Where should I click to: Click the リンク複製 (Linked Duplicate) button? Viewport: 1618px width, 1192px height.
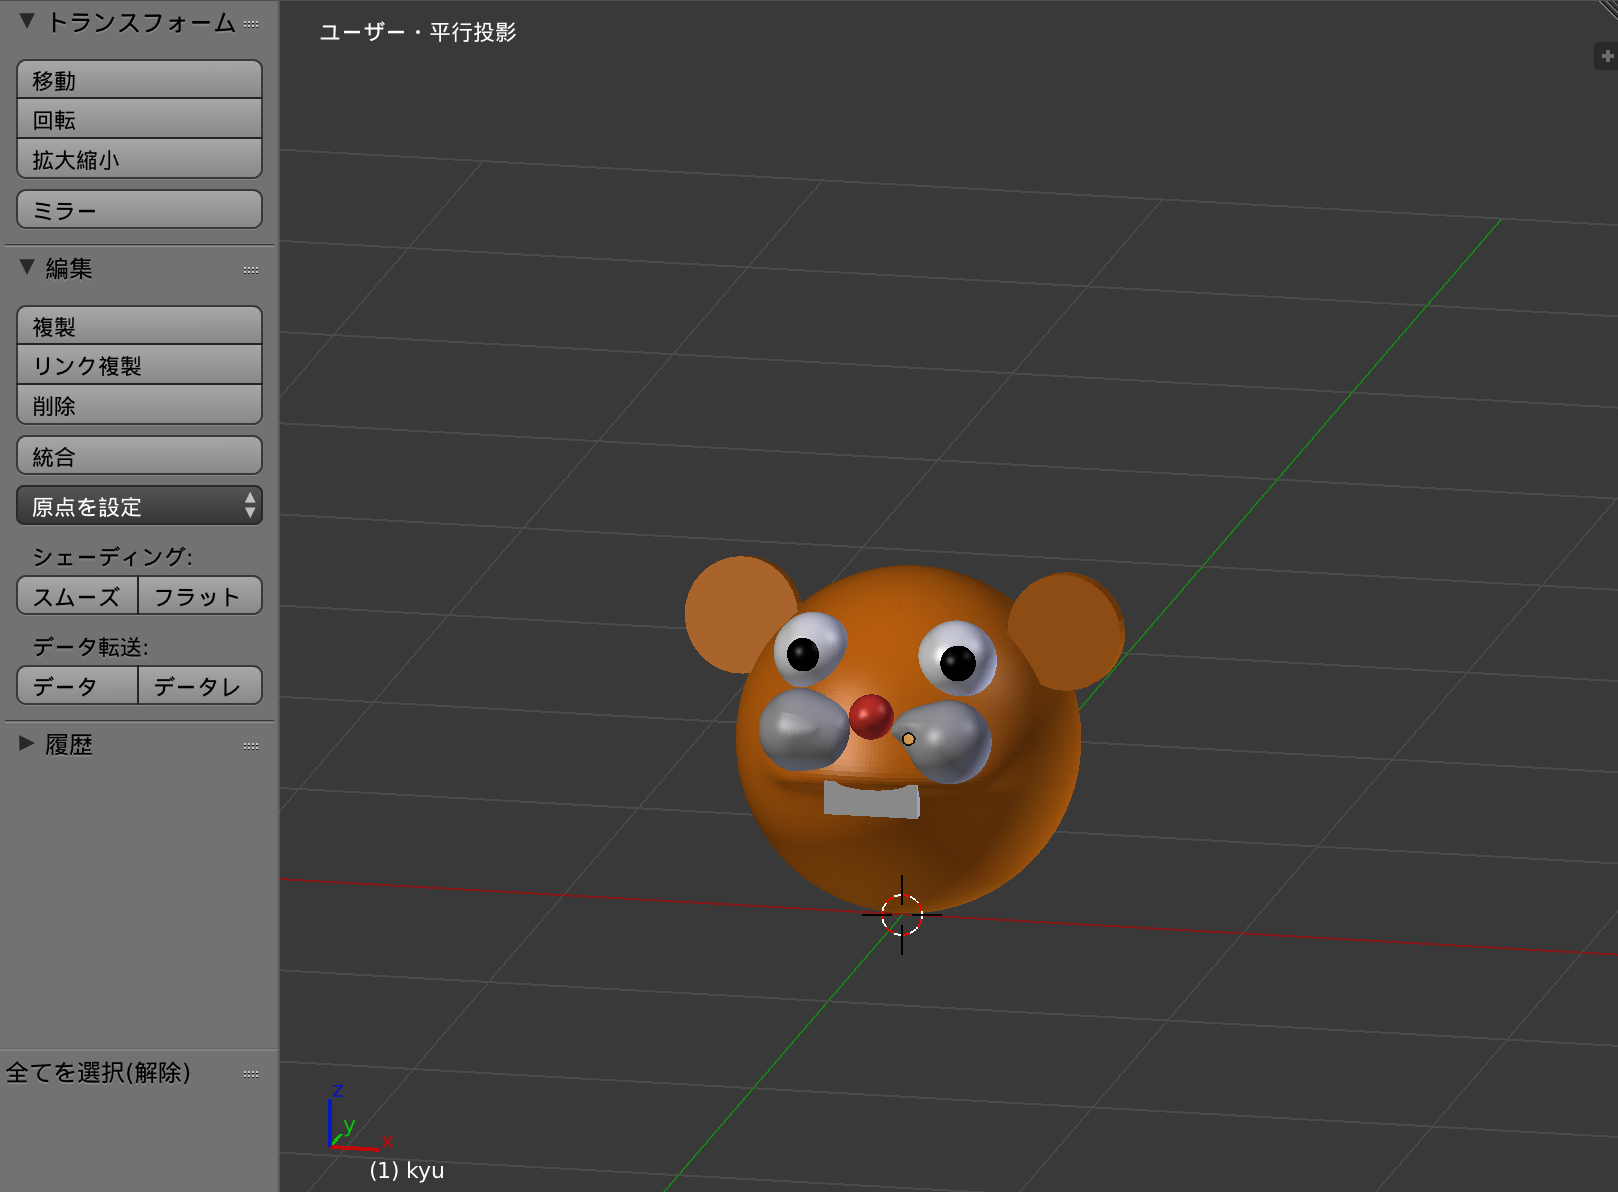tap(139, 365)
